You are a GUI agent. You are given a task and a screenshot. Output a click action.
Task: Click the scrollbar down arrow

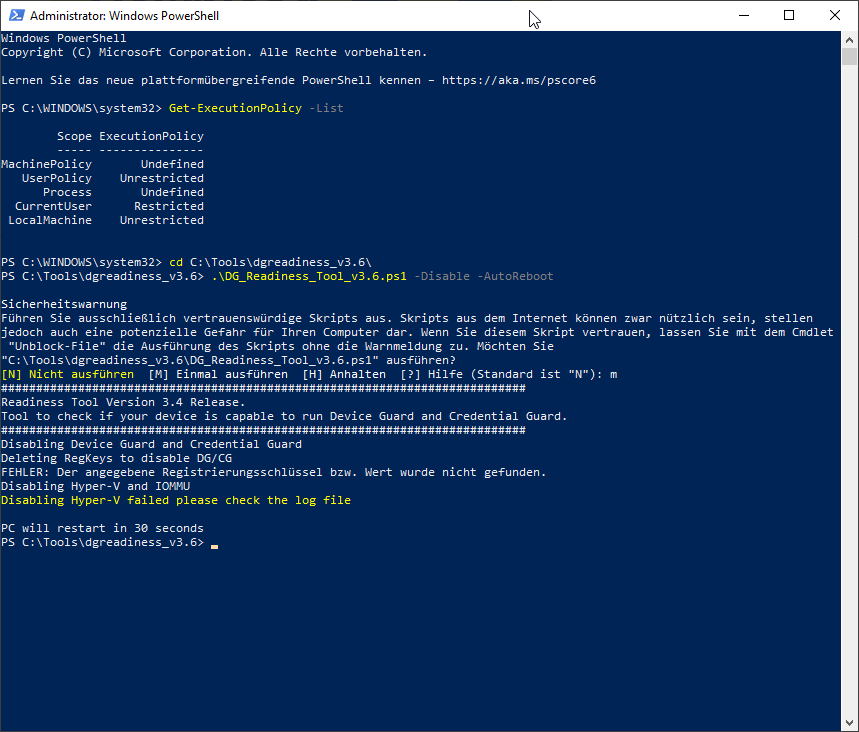(x=850, y=723)
